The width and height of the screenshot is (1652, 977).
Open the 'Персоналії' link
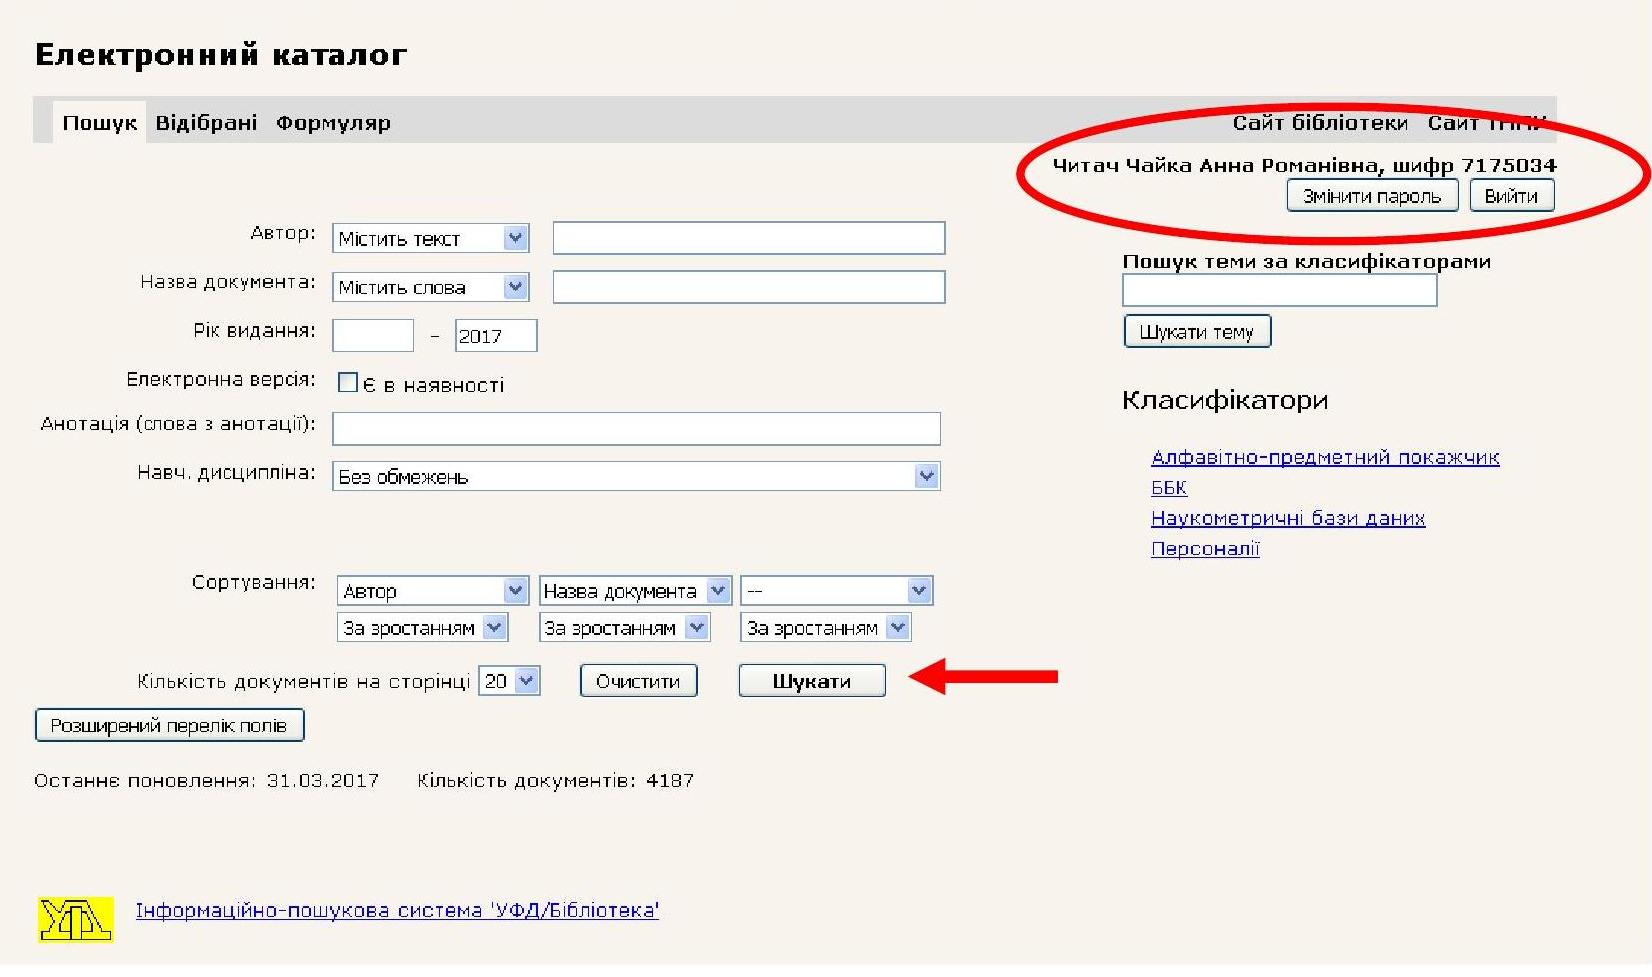coord(1205,549)
